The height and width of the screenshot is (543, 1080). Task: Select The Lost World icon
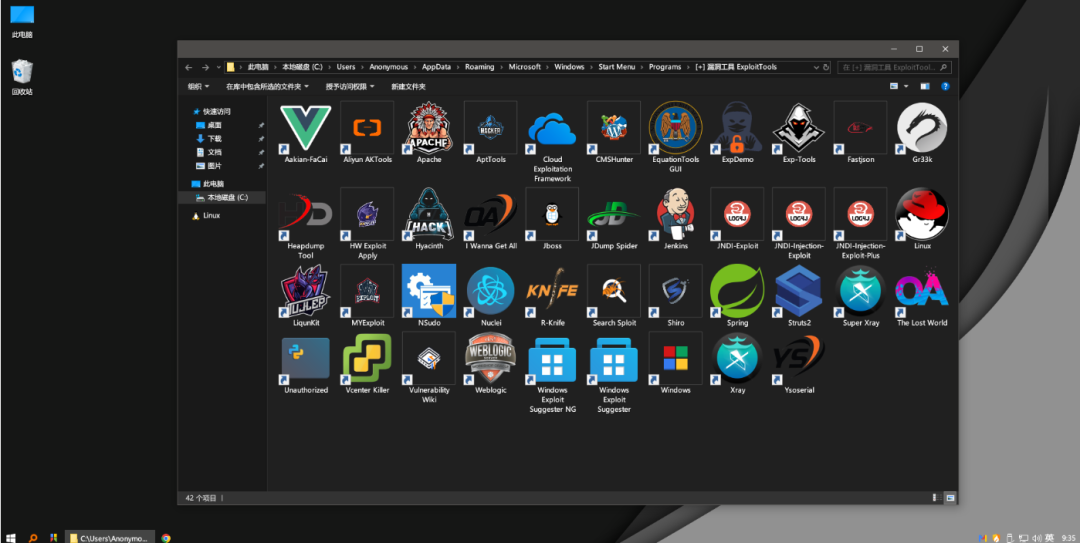click(x=922, y=291)
